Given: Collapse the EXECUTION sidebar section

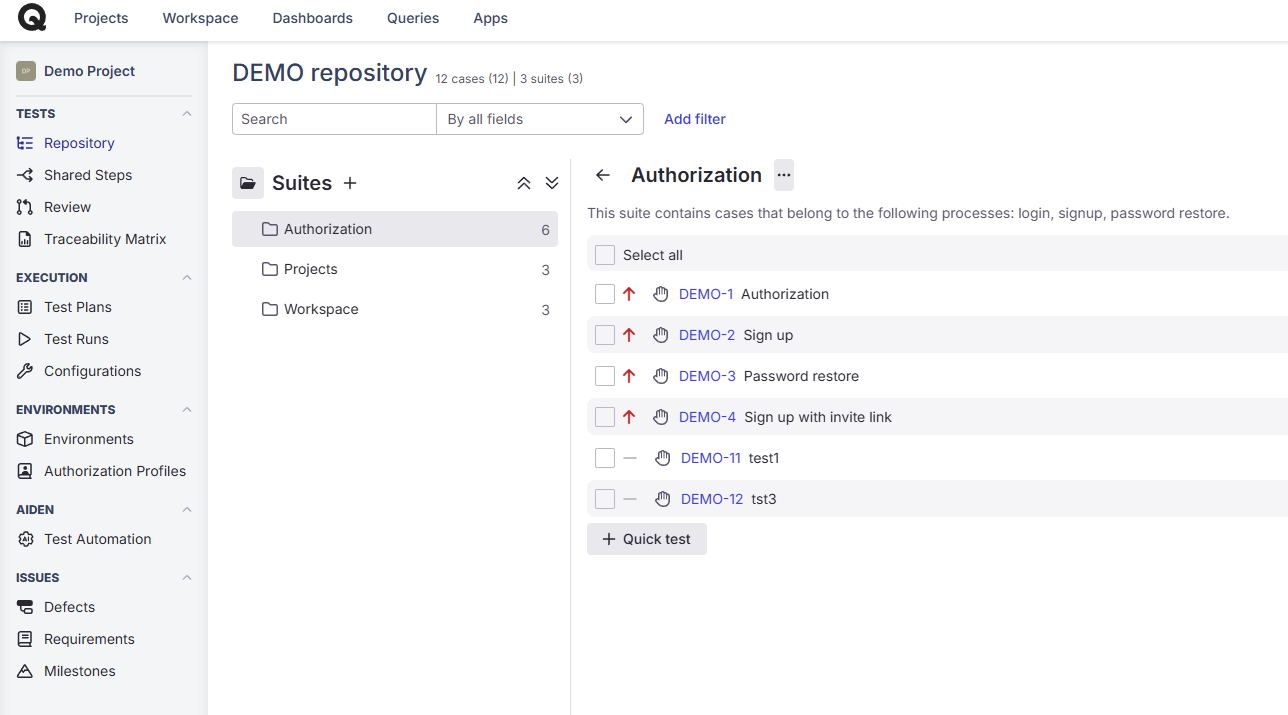Looking at the screenshot, I should click(186, 278).
